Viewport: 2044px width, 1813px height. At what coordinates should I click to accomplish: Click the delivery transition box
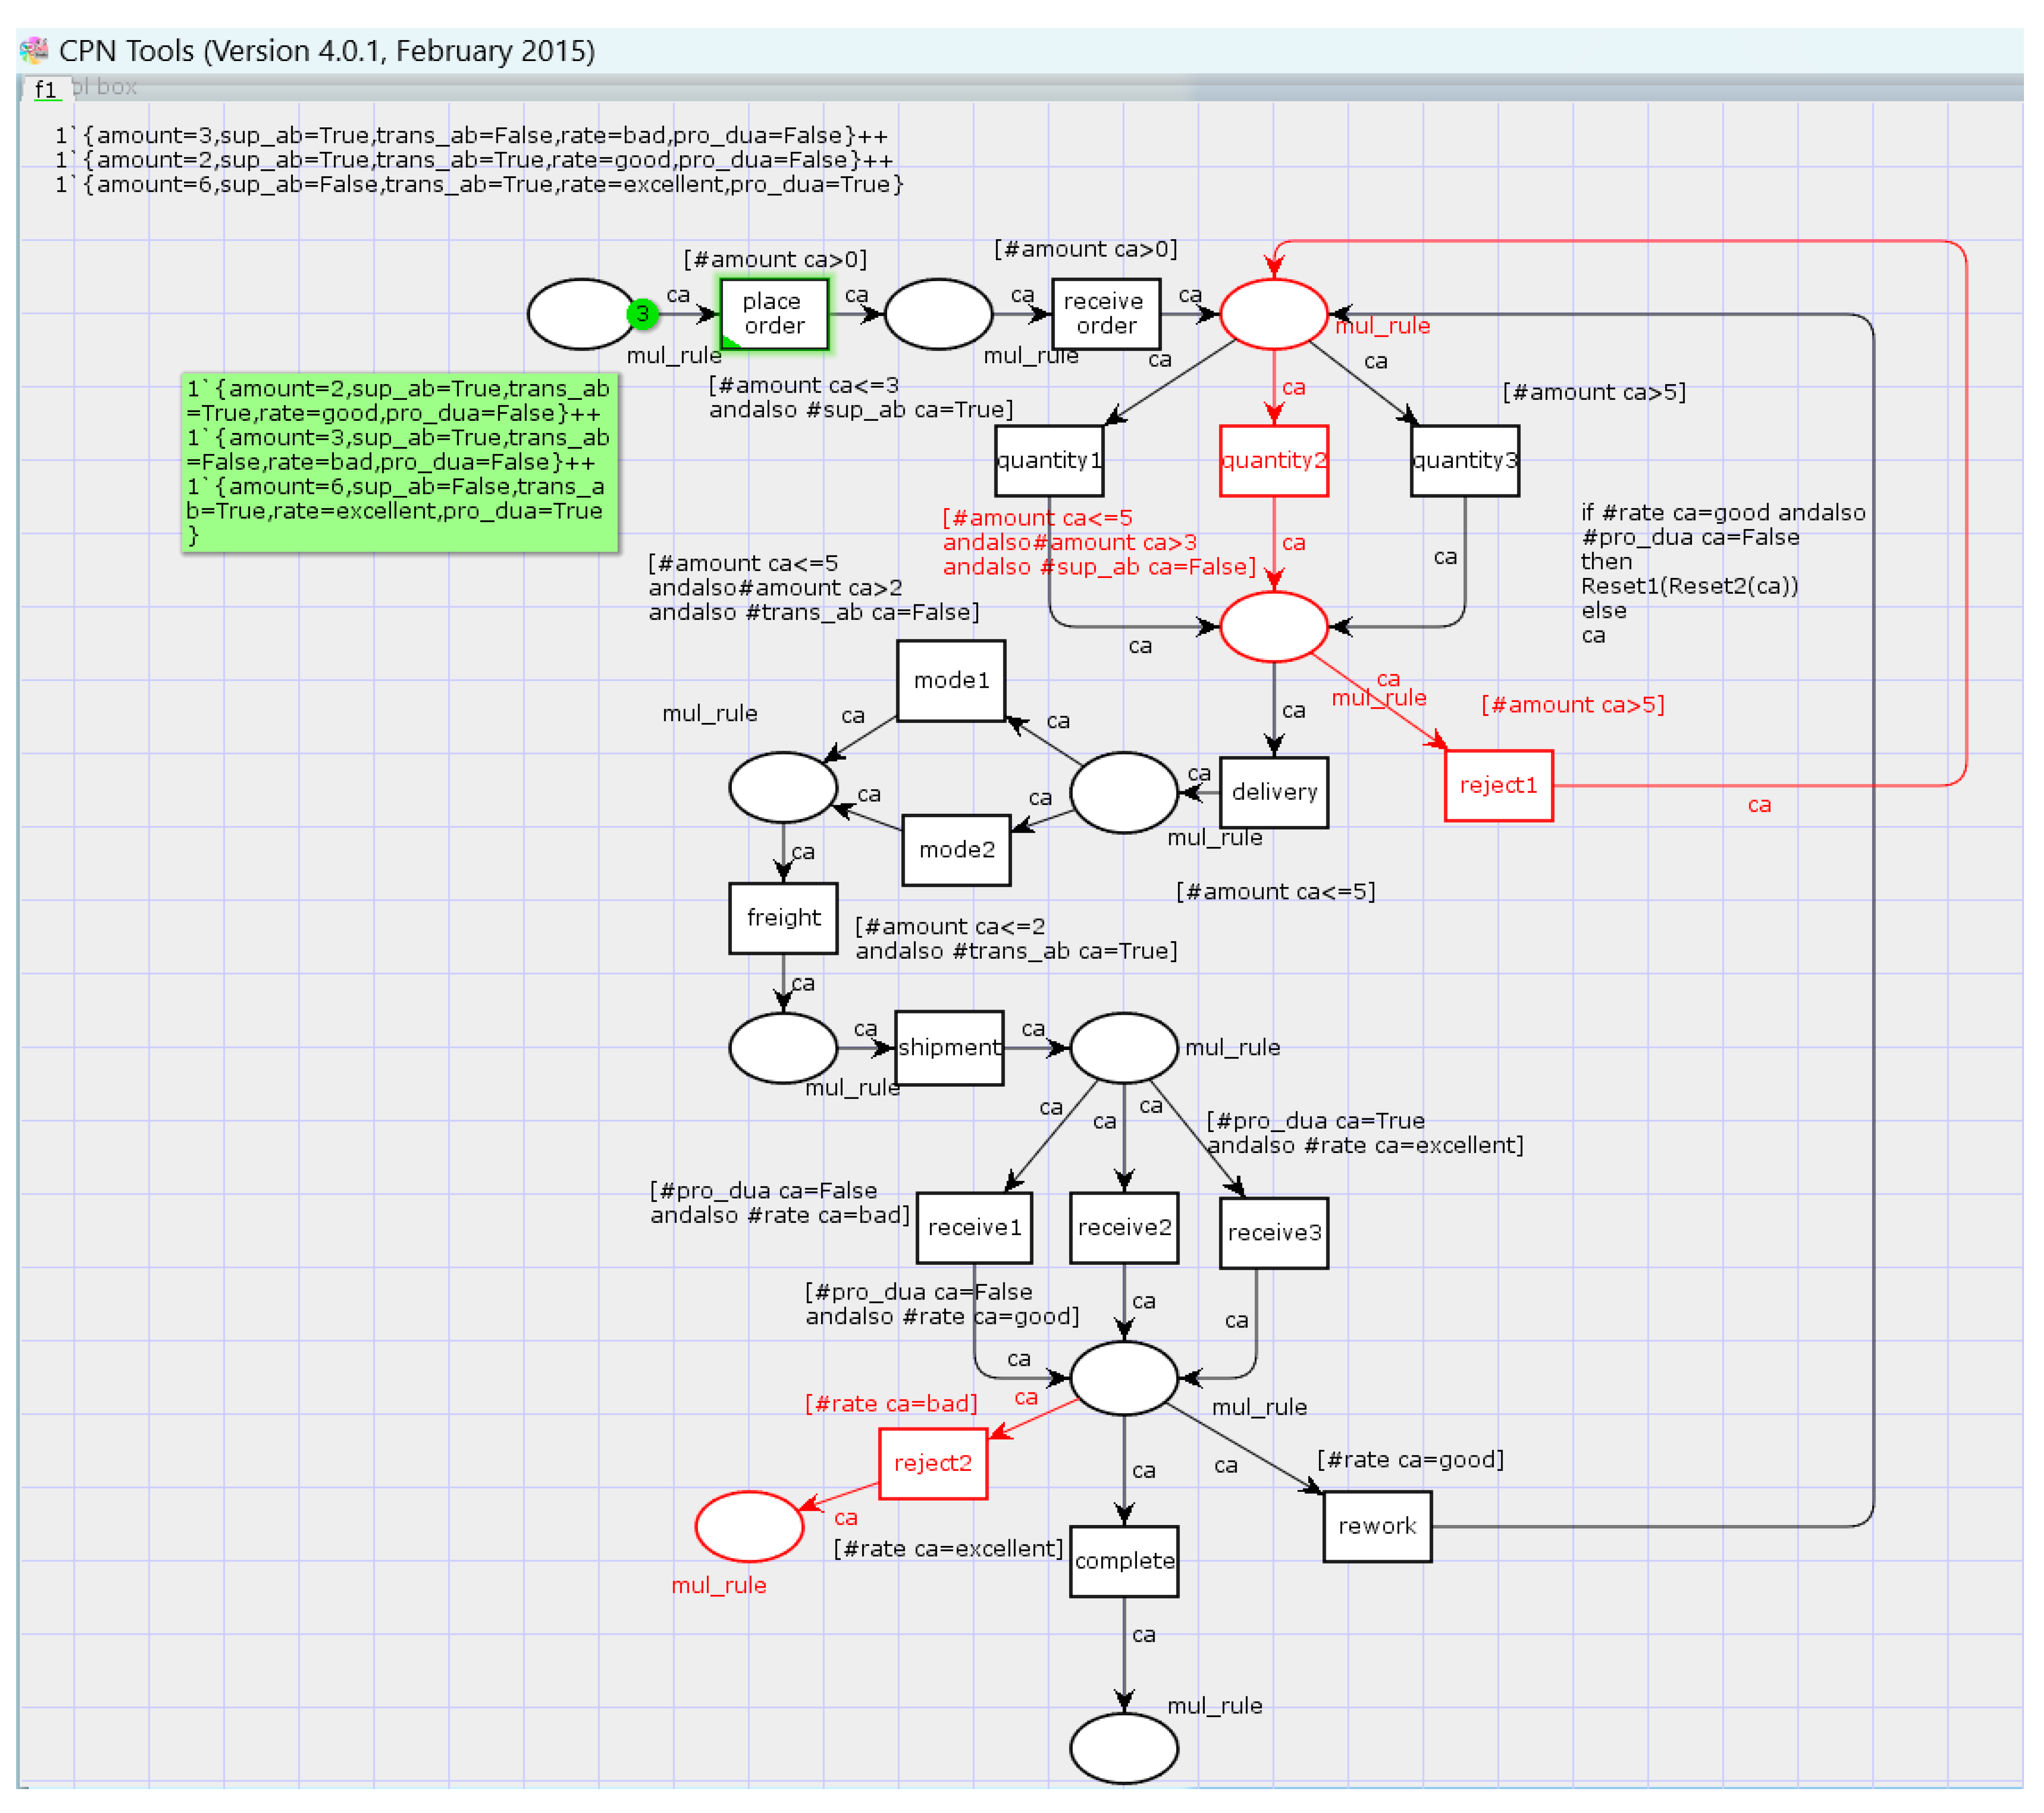click(1273, 792)
